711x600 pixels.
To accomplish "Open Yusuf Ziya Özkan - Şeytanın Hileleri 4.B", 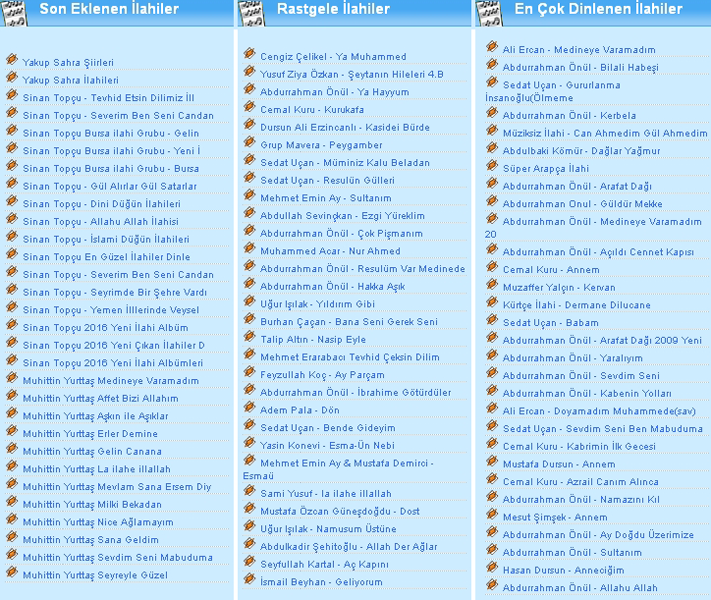I will [x=352, y=74].
